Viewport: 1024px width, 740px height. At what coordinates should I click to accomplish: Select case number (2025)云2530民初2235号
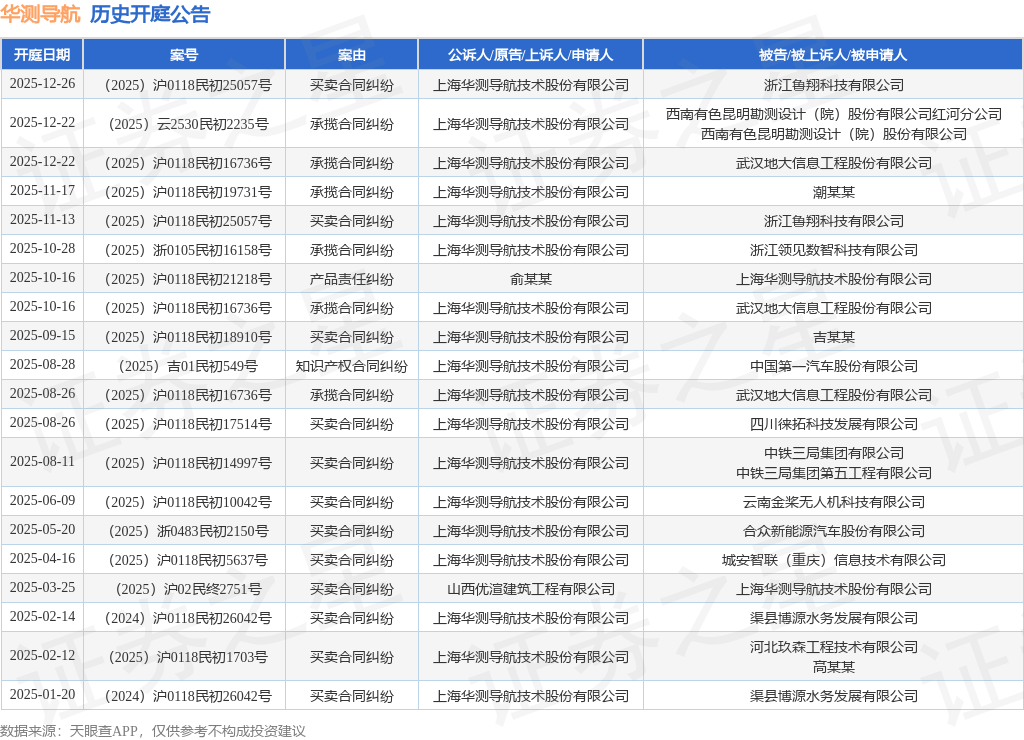tap(188, 124)
